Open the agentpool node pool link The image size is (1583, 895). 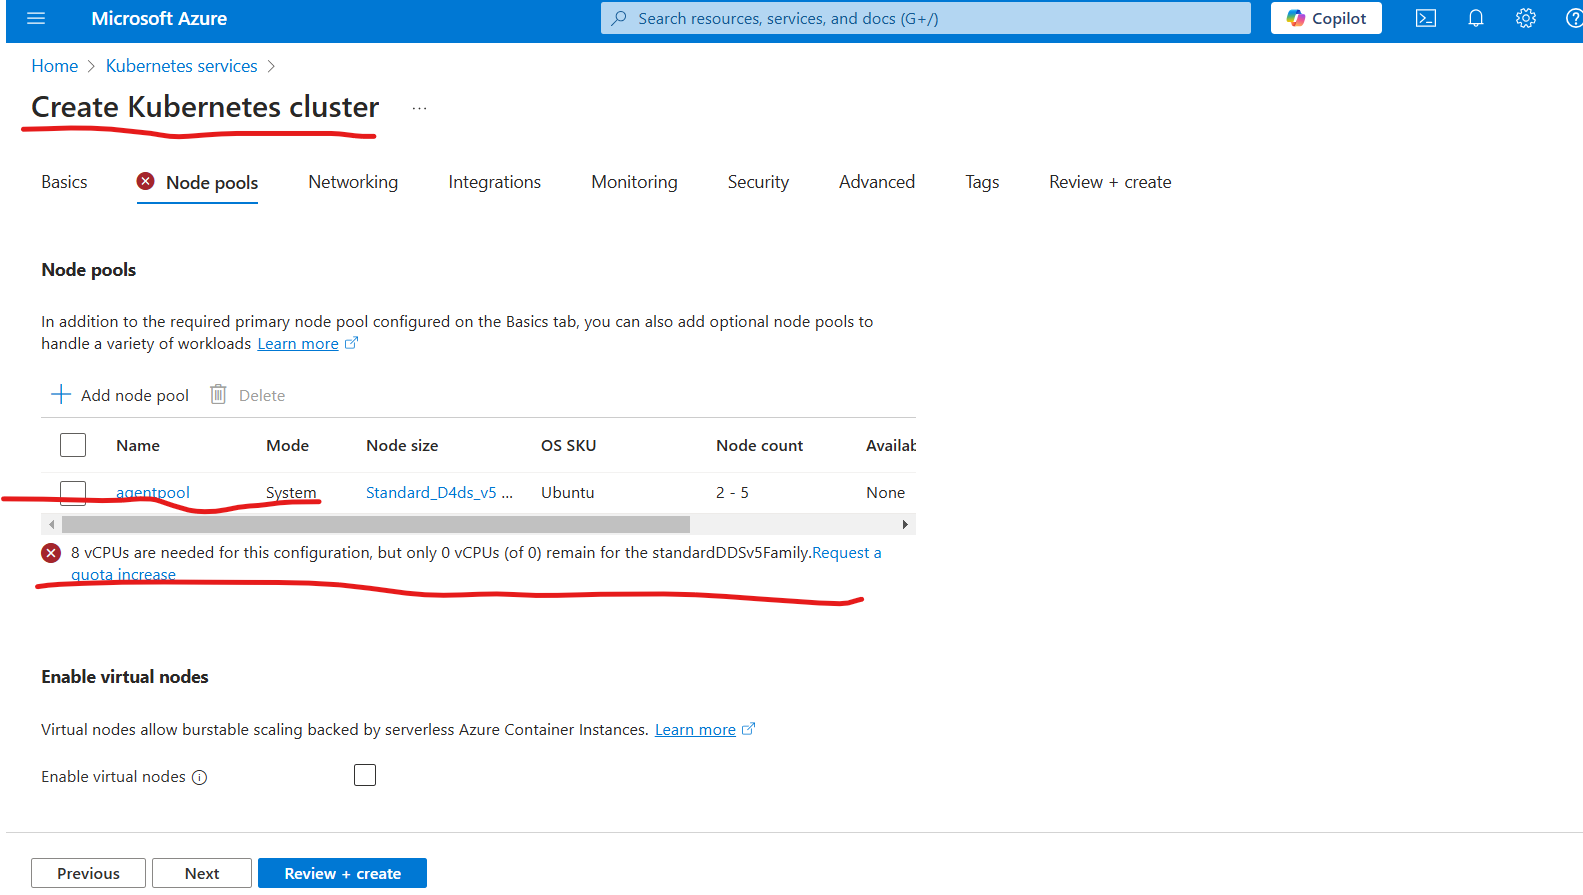[x=153, y=492]
